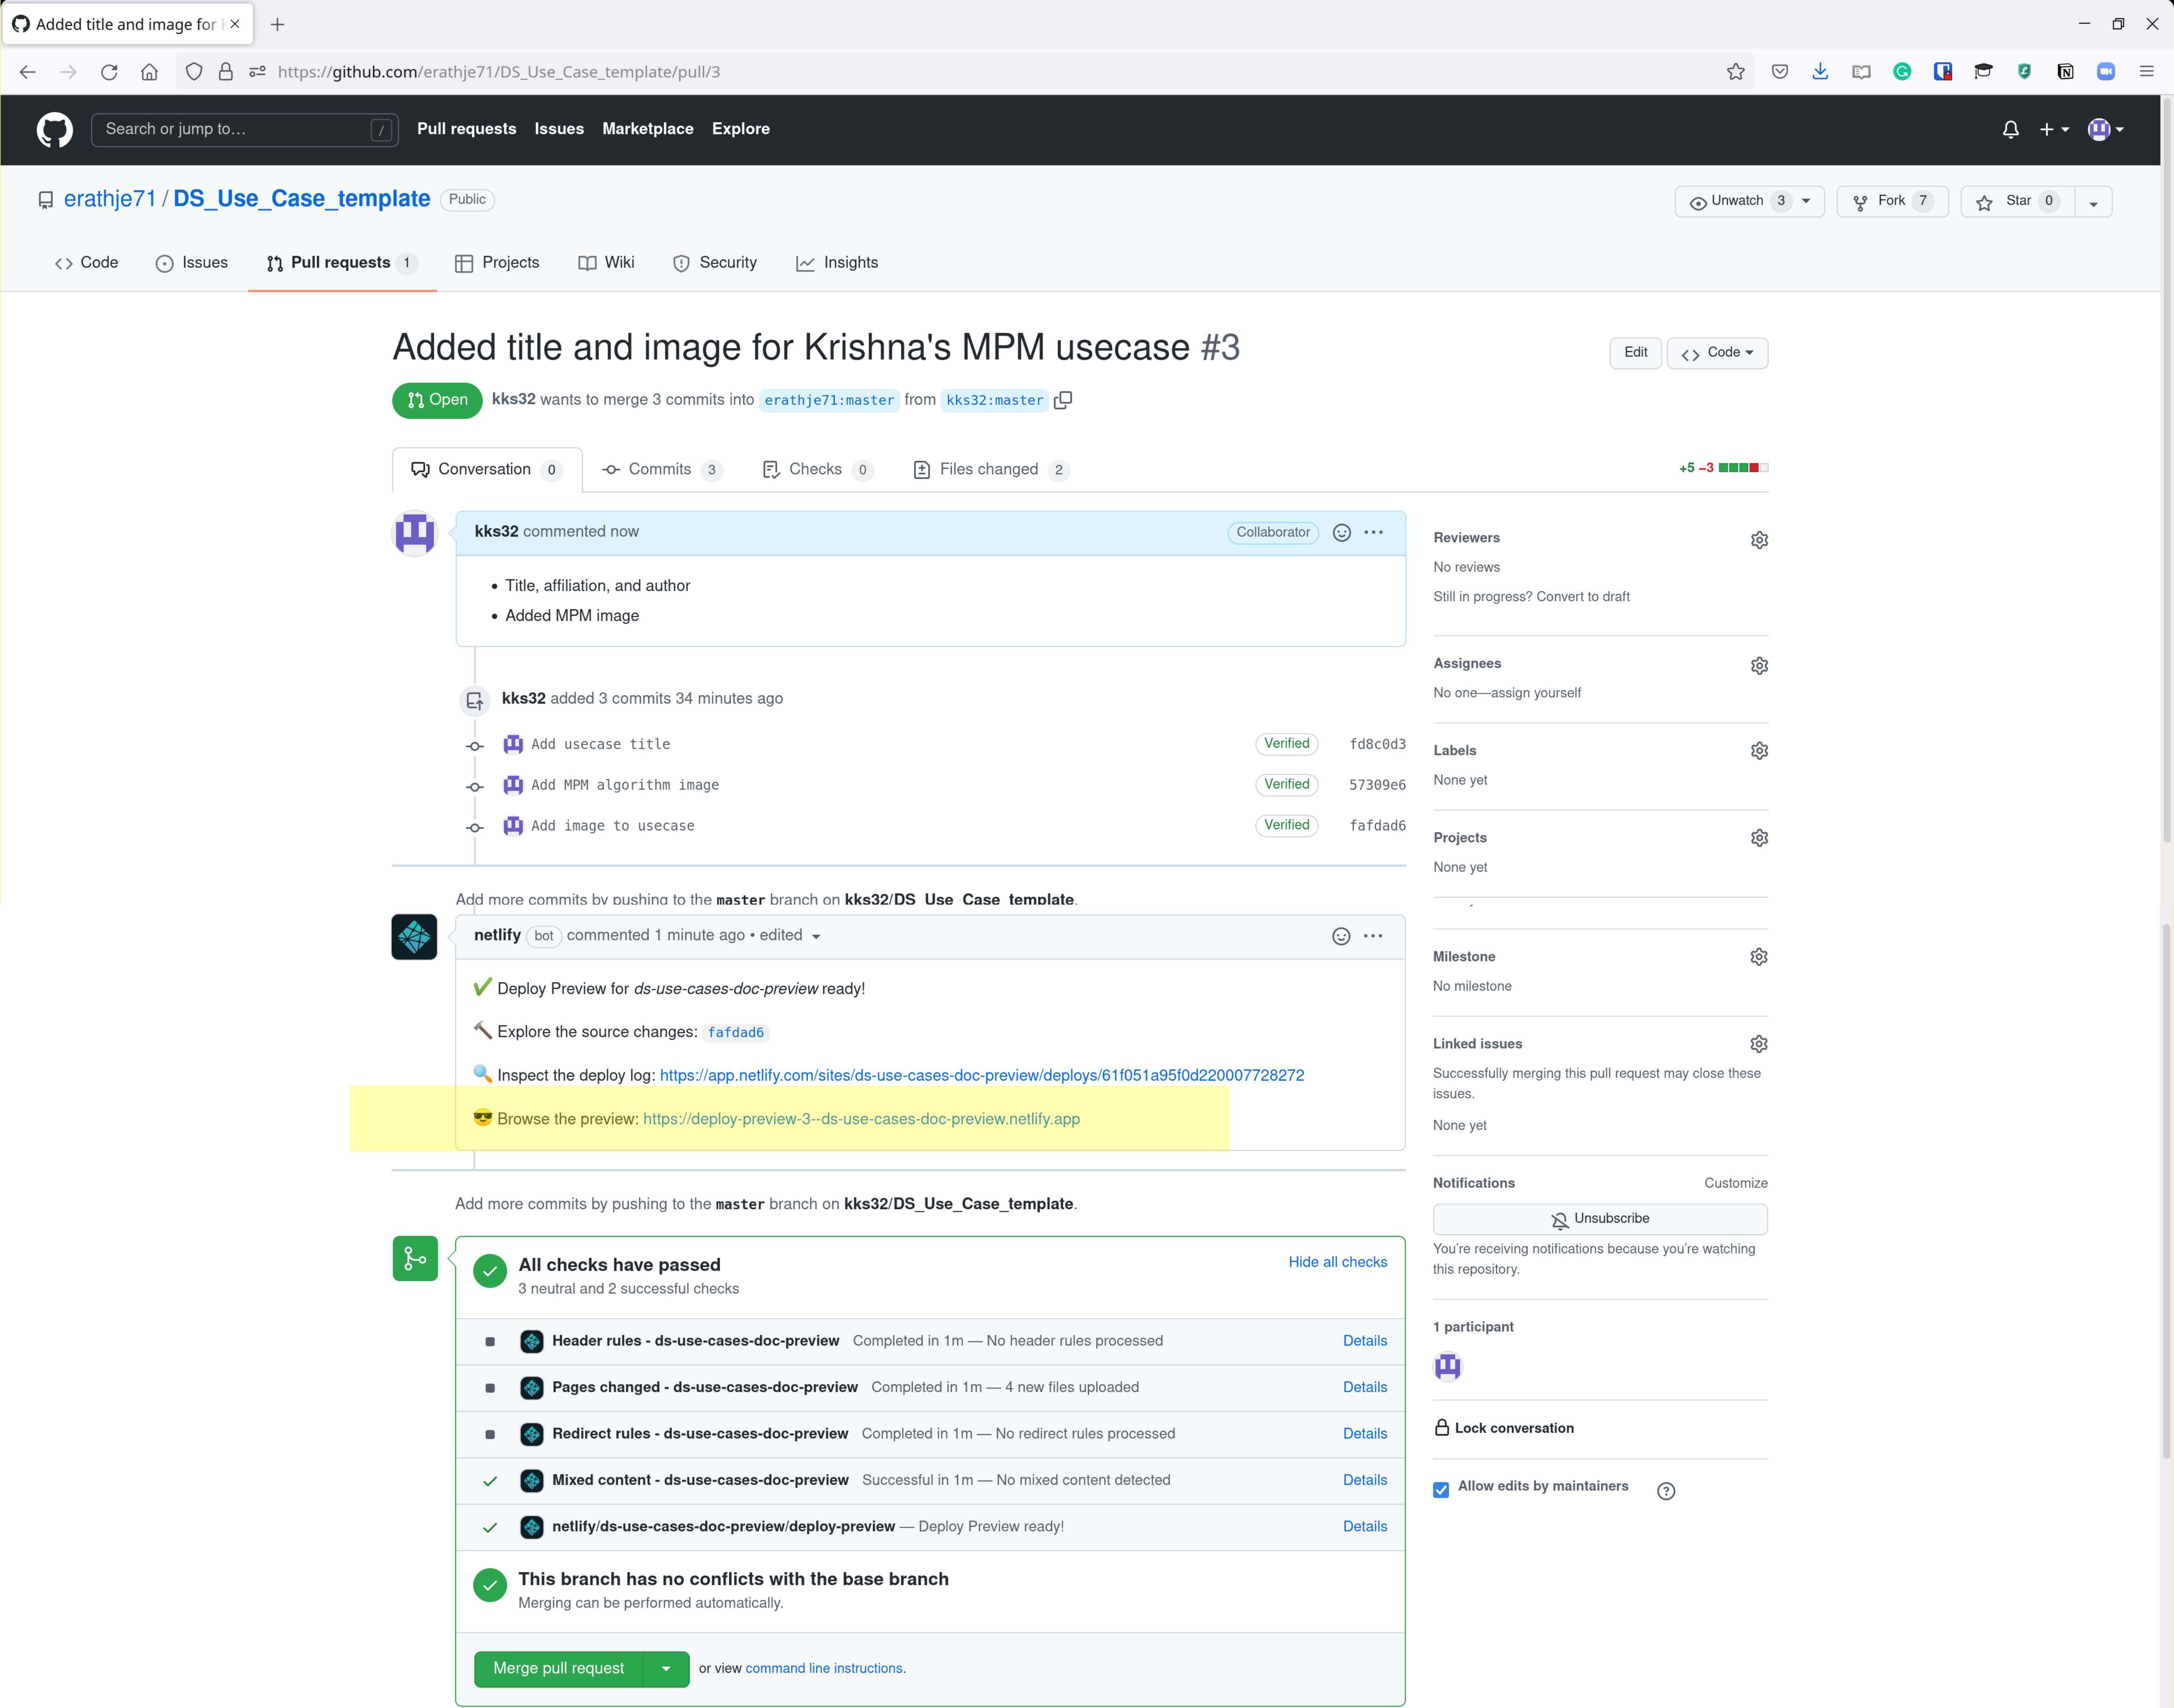This screenshot has width=2174, height=1708.
Task: Click the Linked issues gear icon
Action: point(1759,1044)
